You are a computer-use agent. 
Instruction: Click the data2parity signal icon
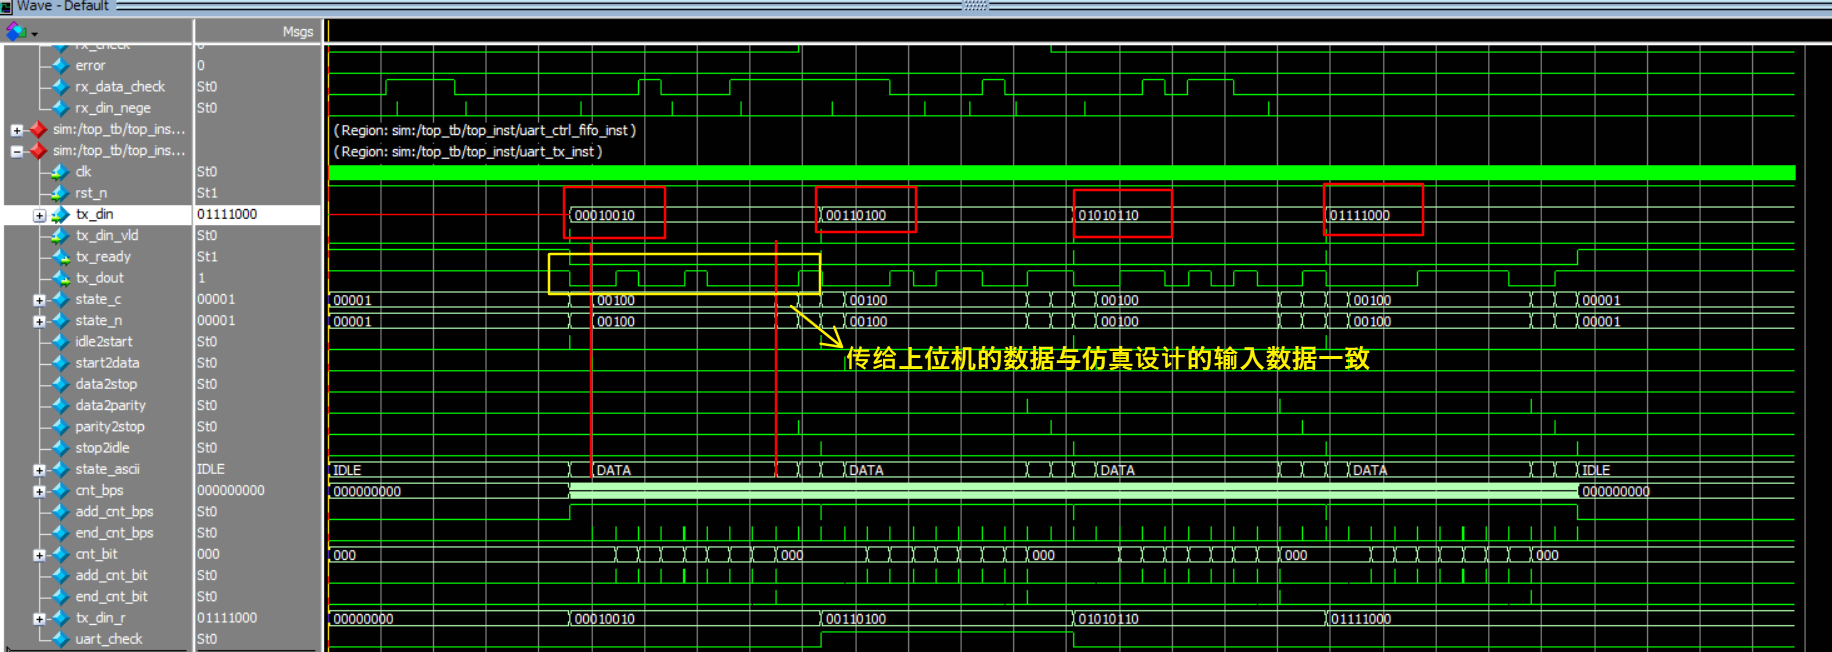[60, 406]
